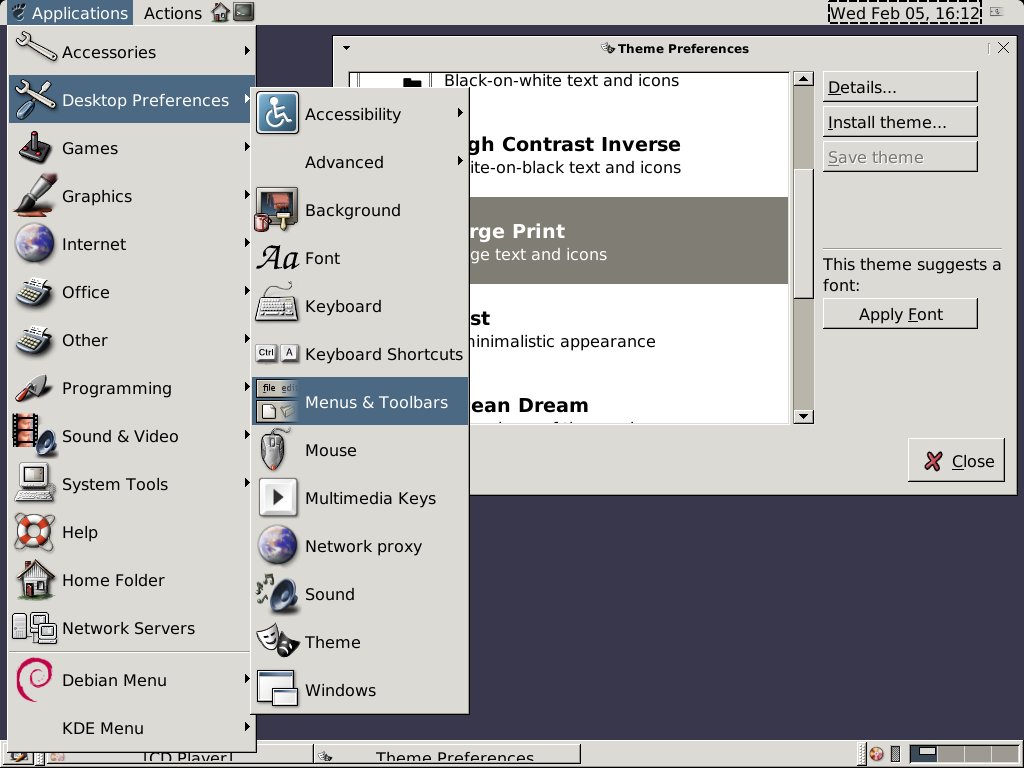Click theme list scrollbar down arrow
Image resolution: width=1024 pixels, height=768 pixels.
tap(803, 416)
